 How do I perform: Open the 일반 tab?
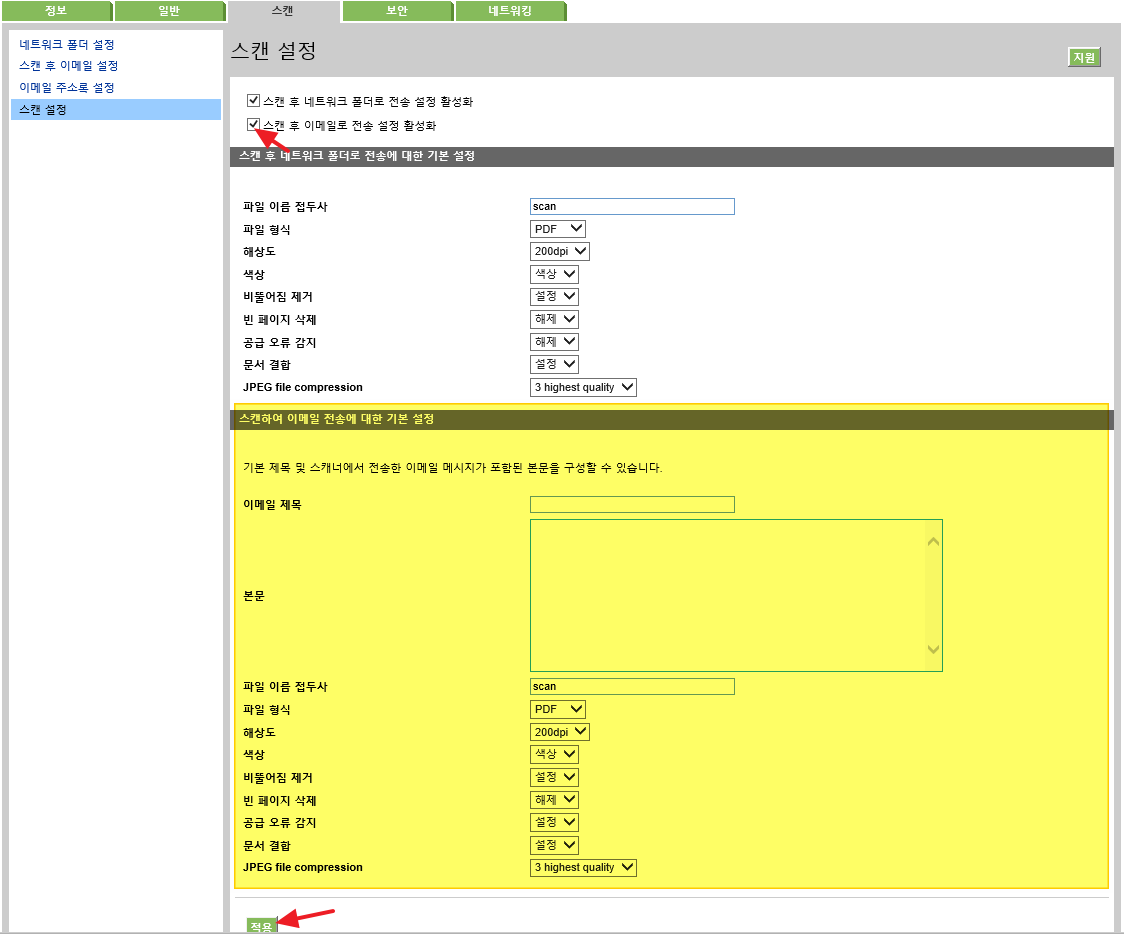coord(170,12)
